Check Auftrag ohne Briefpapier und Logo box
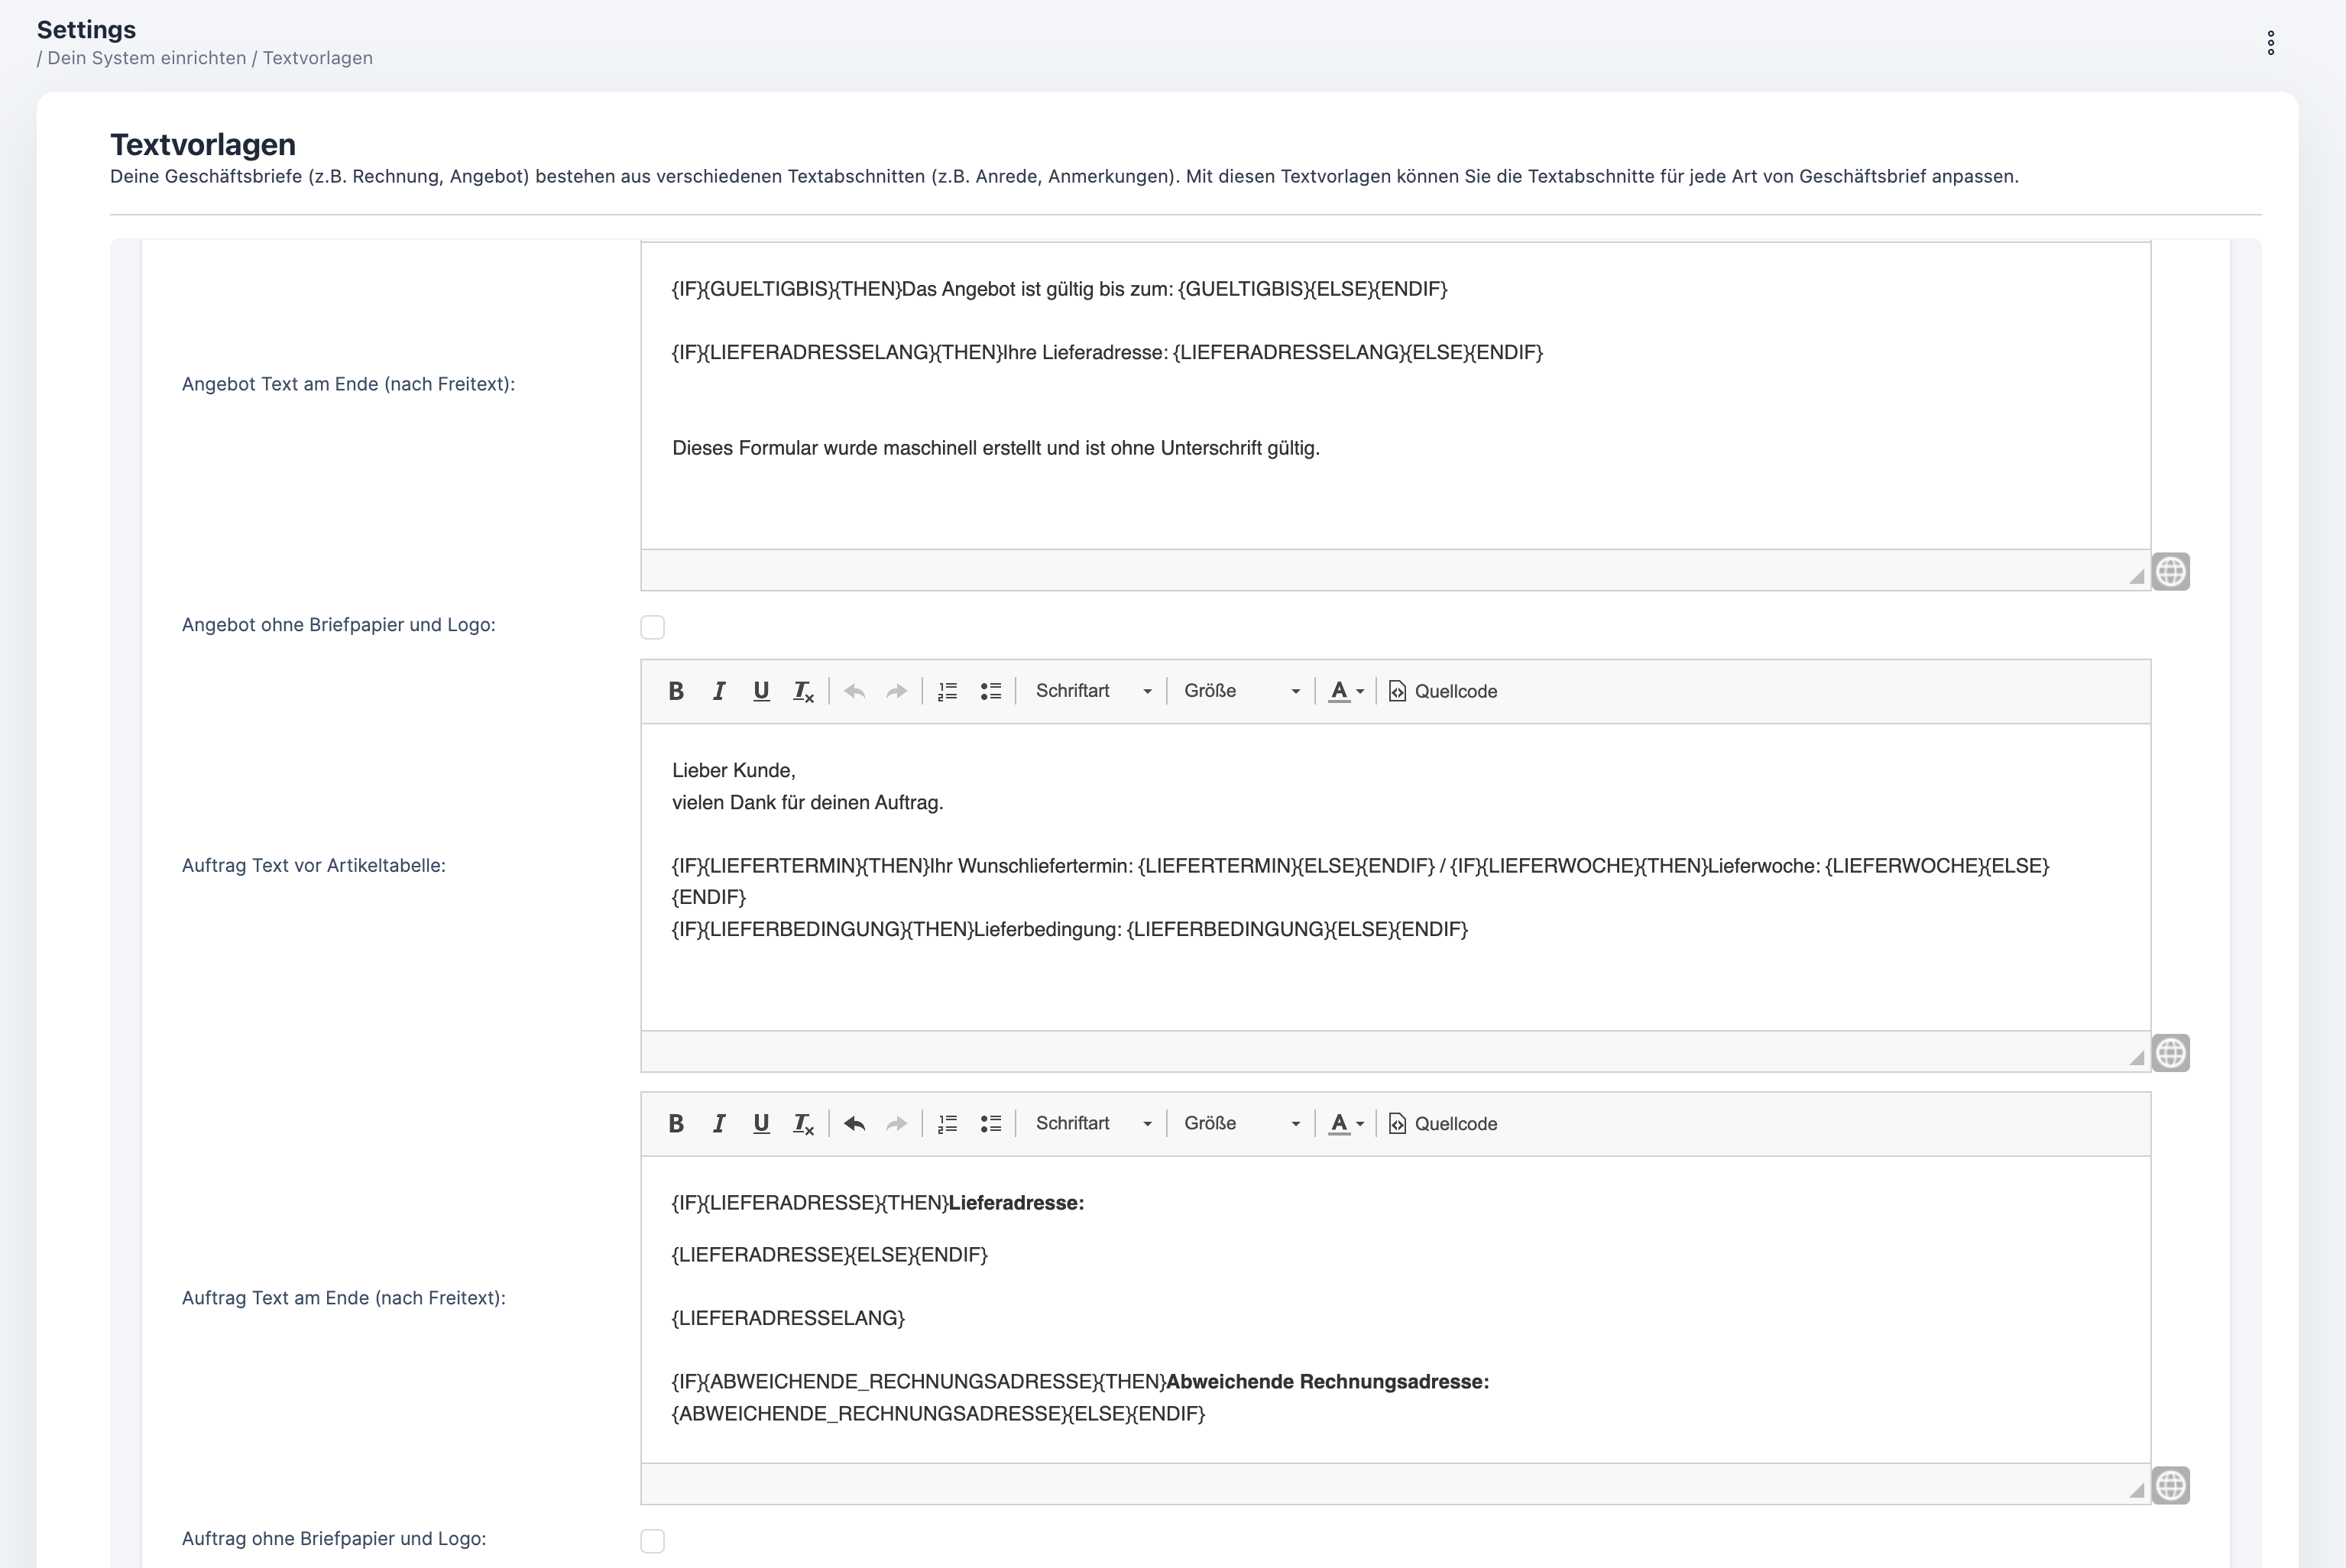Screen dimensions: 2346x1568 [x=653, y=1541]
